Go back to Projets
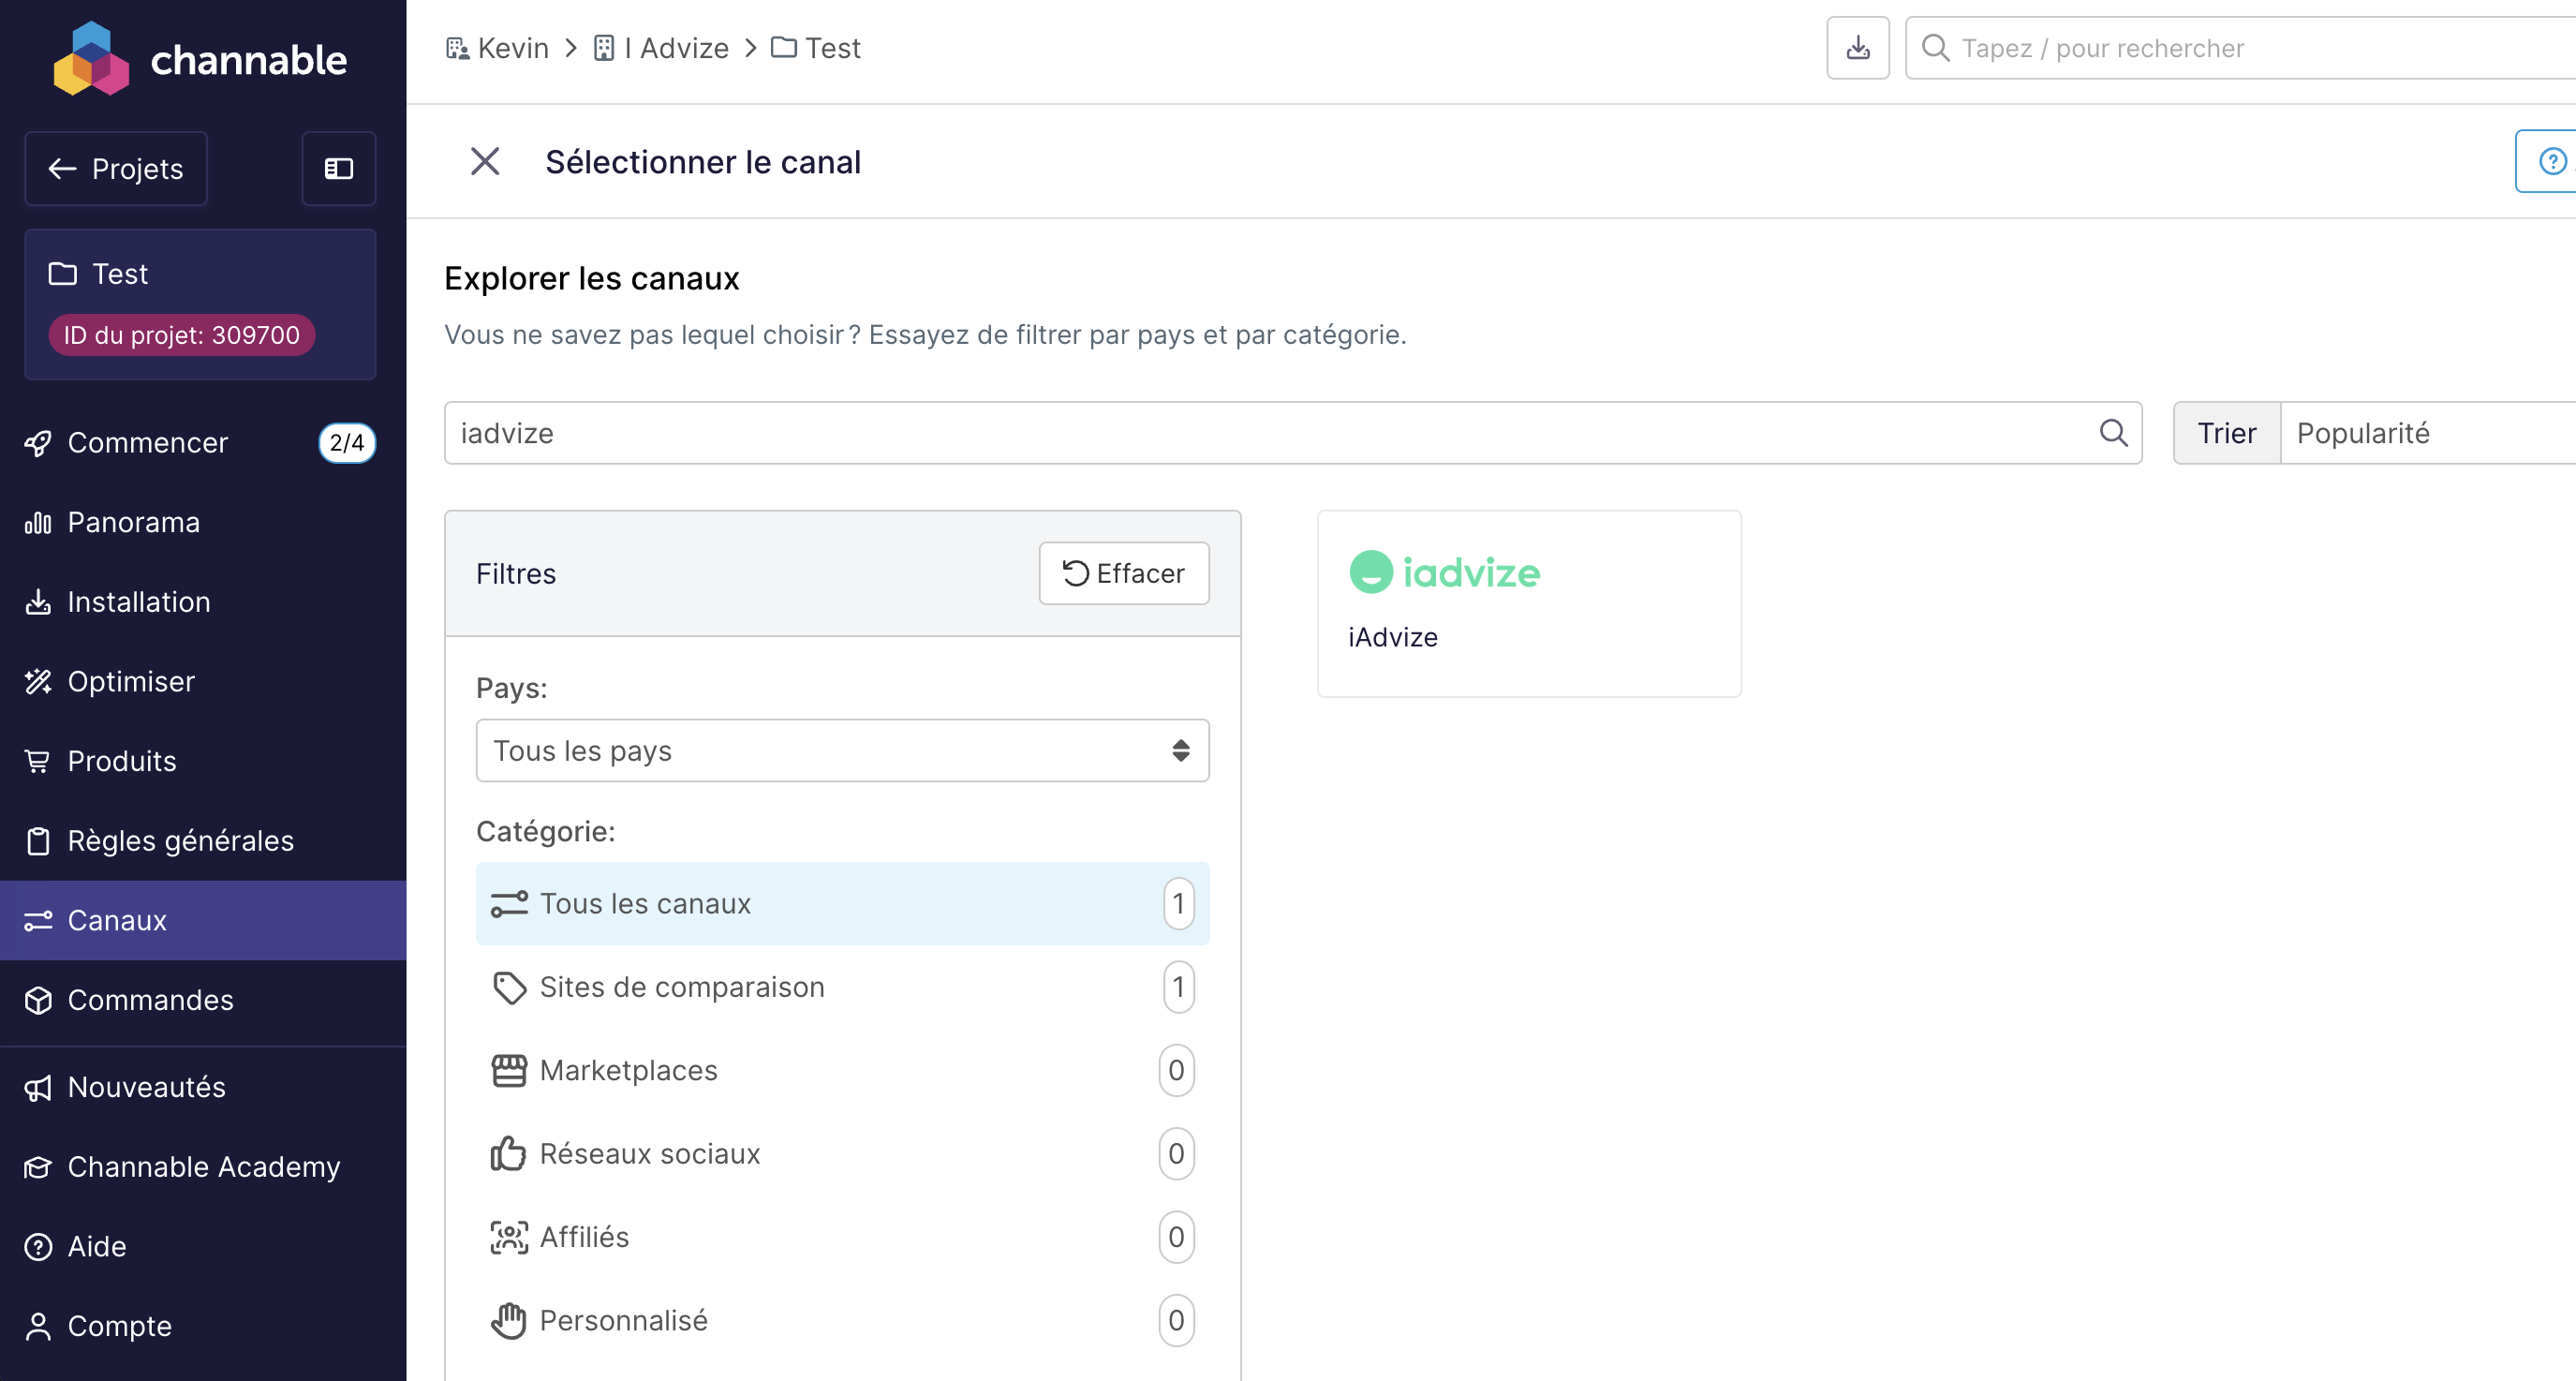The height and width of the screenshot is (1381, 2576). tap(116, 168)
